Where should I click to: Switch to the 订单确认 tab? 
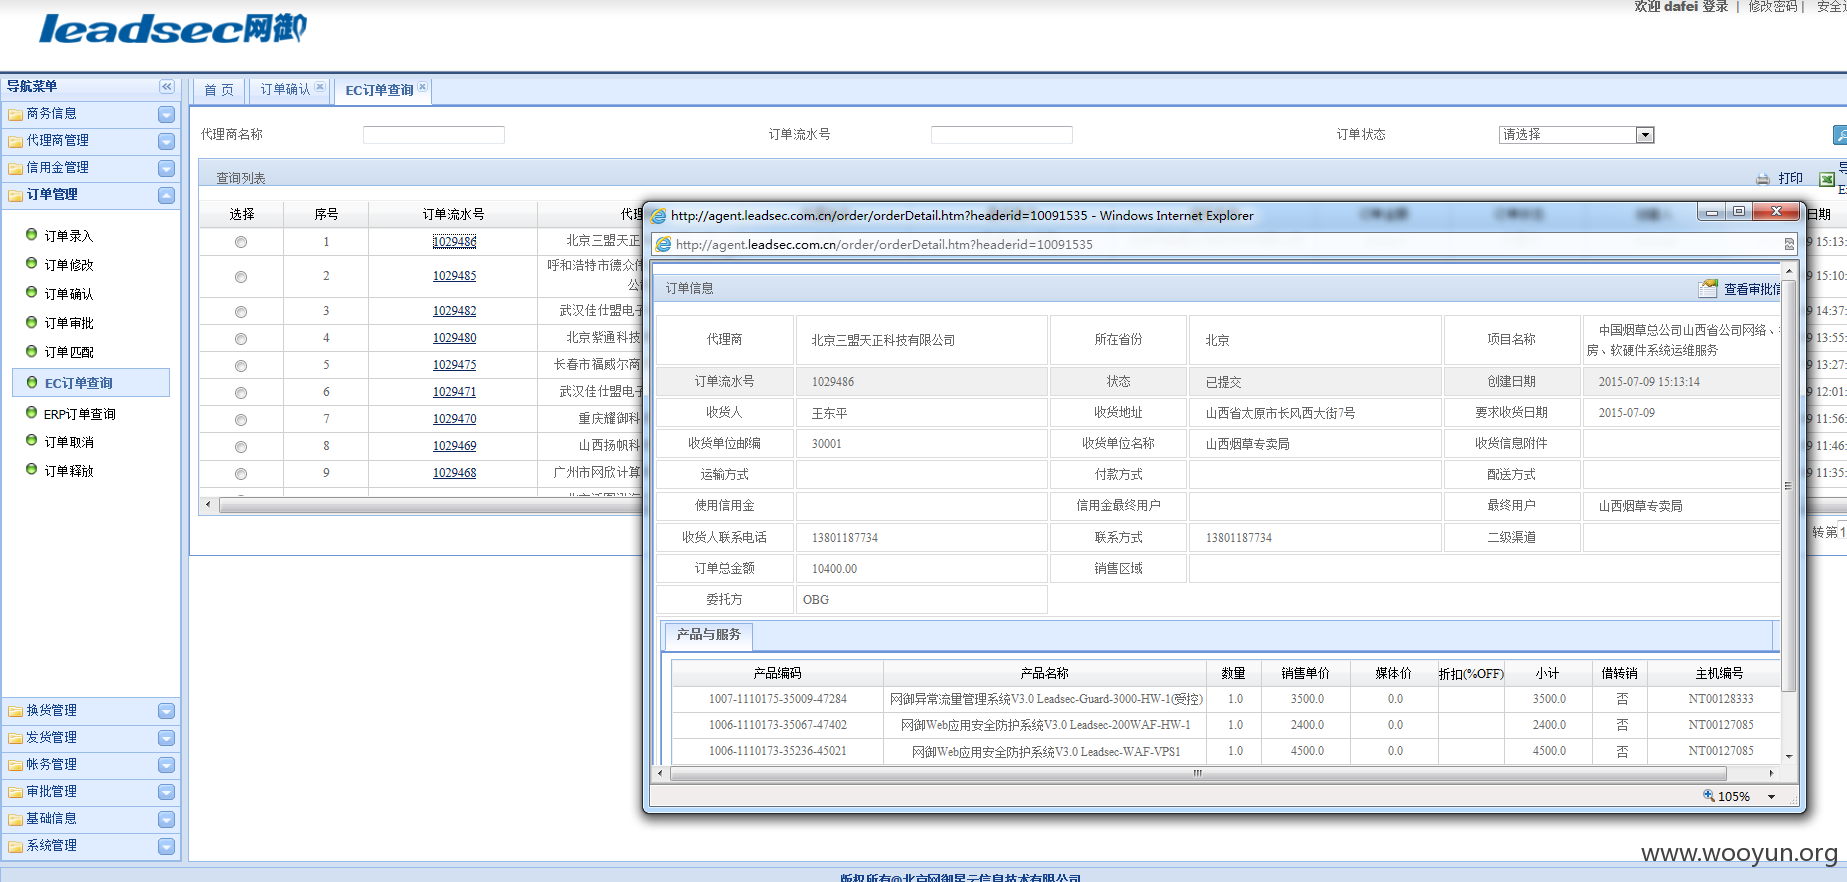[x=285, y=90]
